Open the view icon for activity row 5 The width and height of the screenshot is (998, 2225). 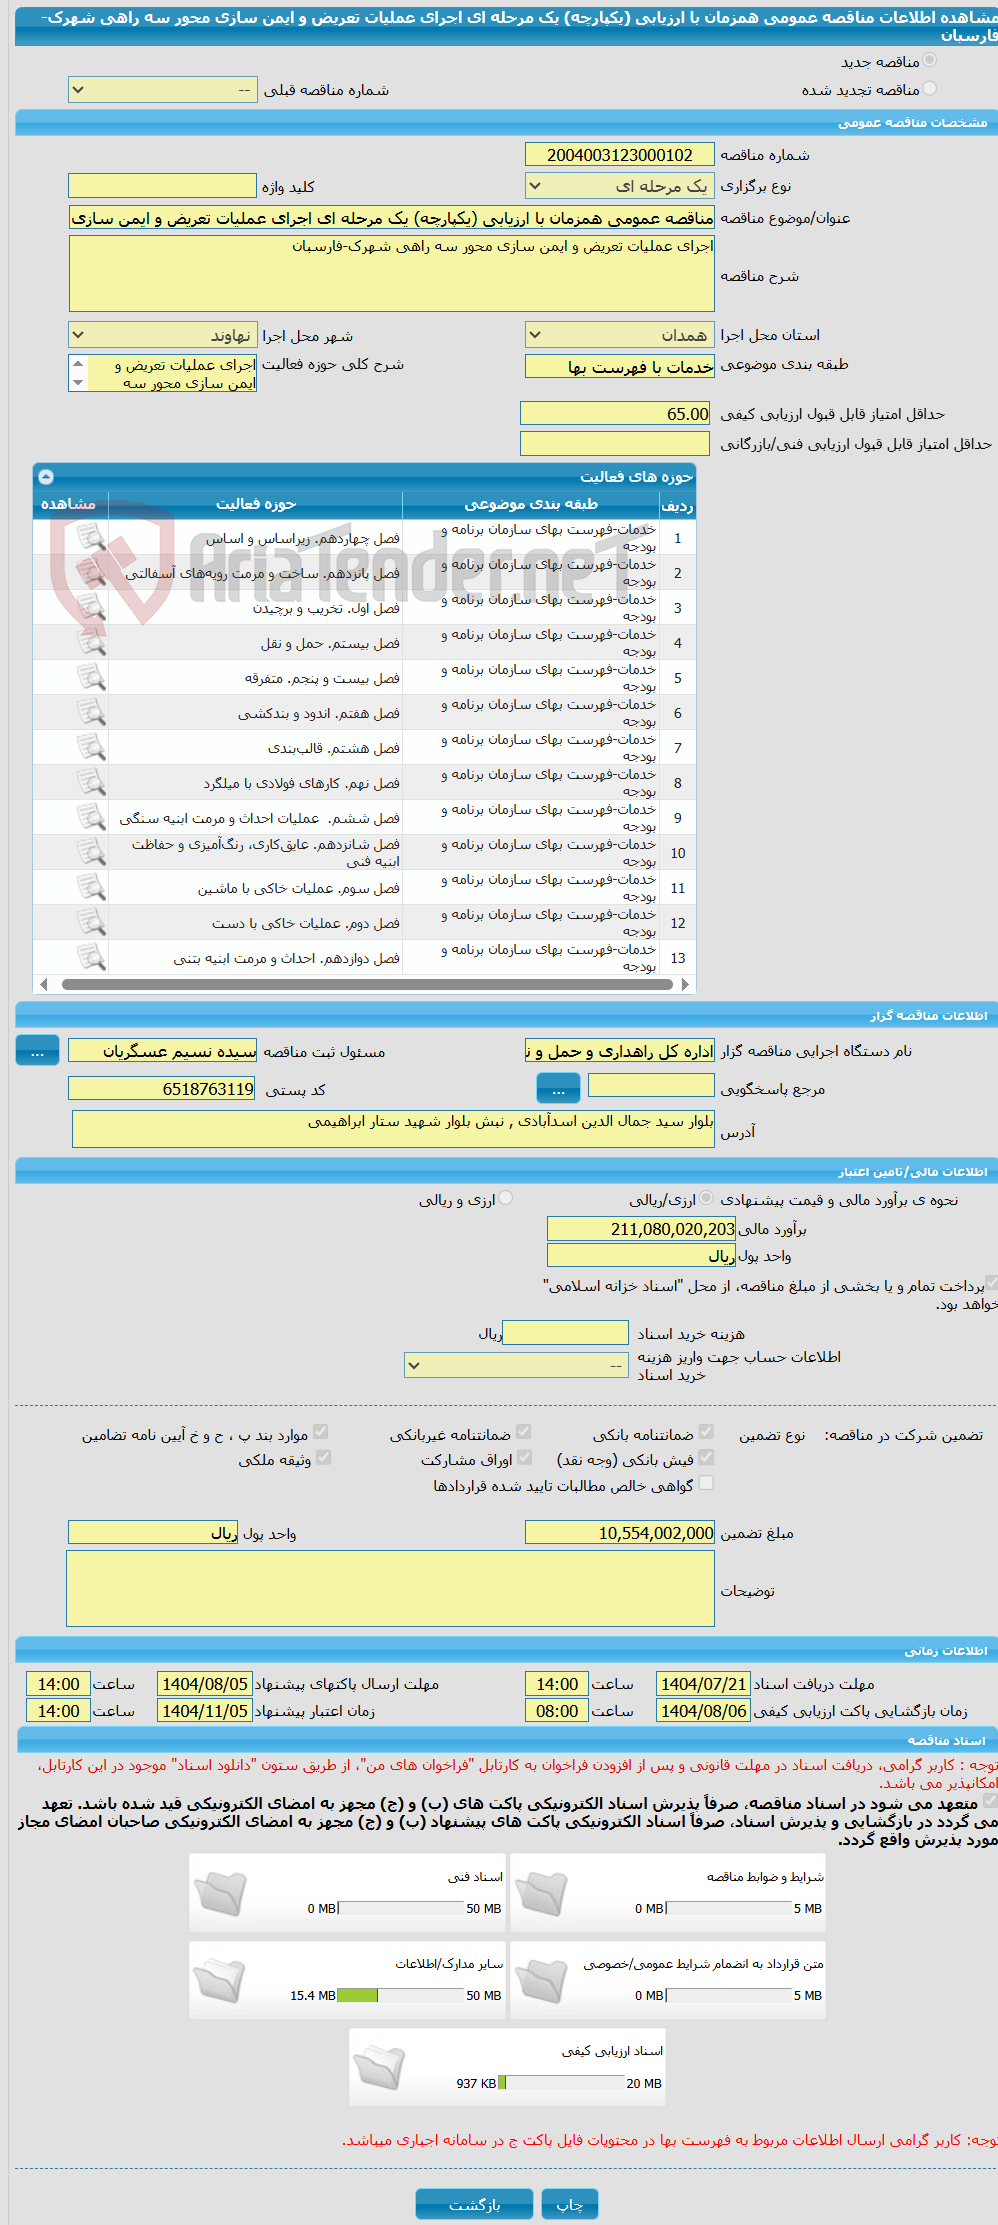pyautogui.click(x=91, y=678)
